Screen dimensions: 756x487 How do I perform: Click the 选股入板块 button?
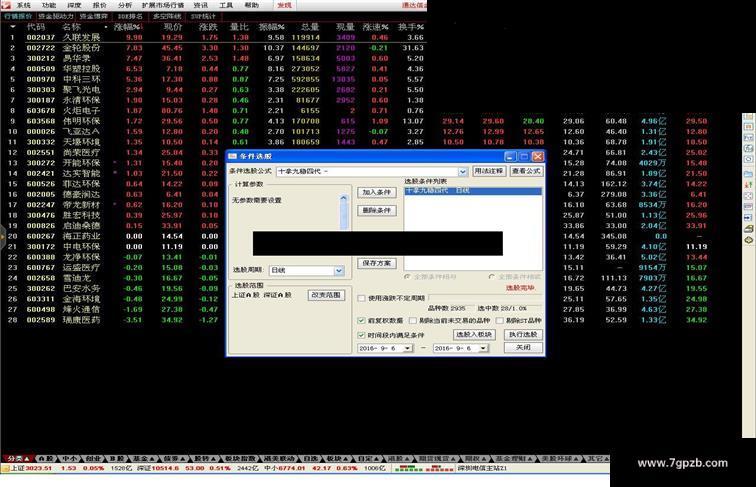474,335
